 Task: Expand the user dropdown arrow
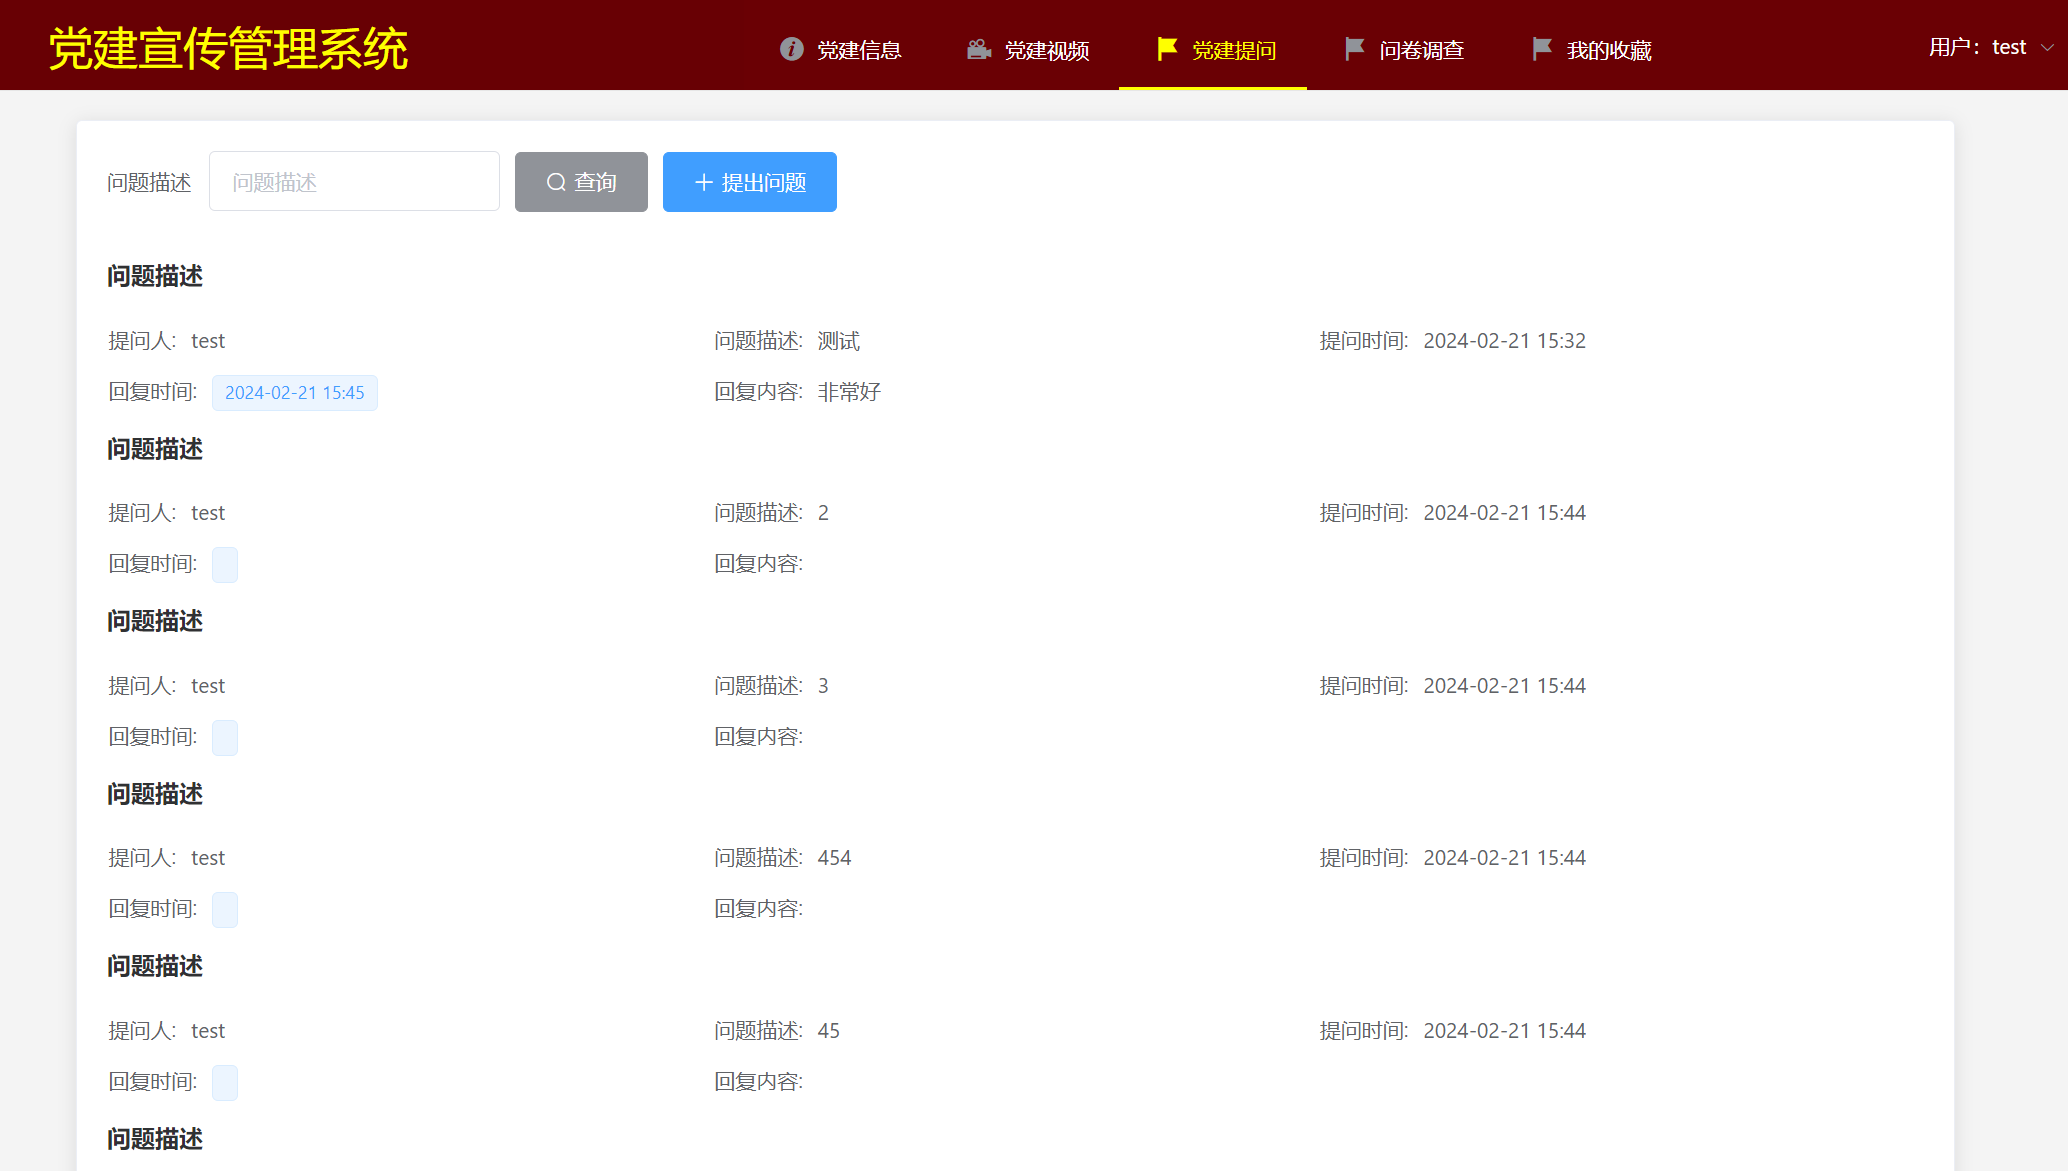pyautogui.click(x=2047, y=47)
